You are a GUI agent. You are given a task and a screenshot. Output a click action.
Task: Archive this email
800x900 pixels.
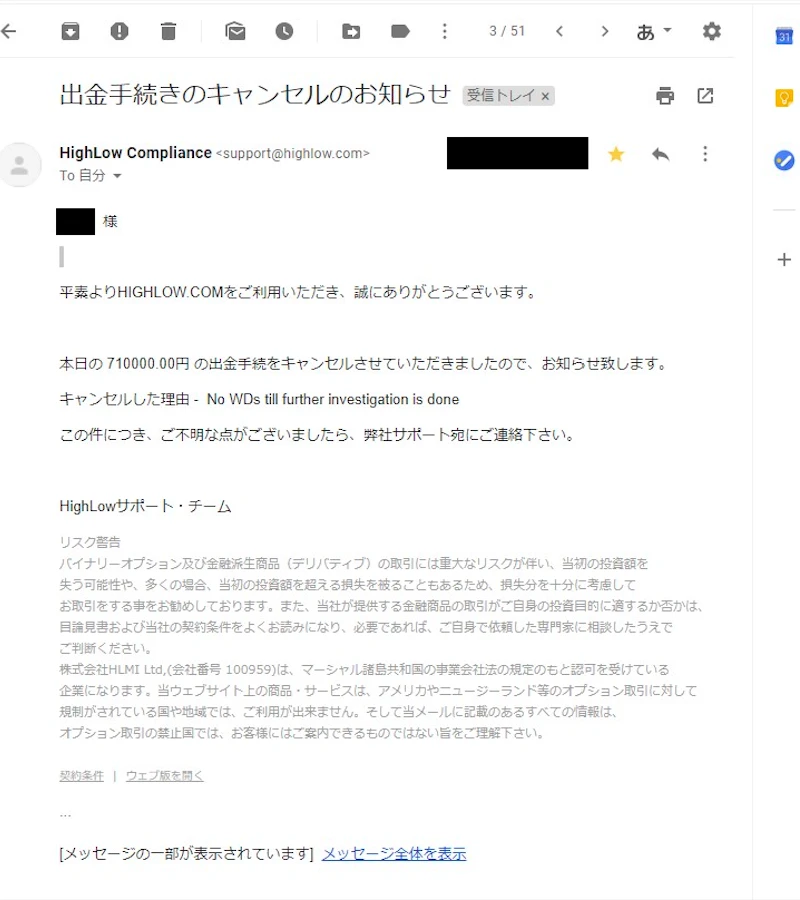pyautogui.click(x=71, y=31)
